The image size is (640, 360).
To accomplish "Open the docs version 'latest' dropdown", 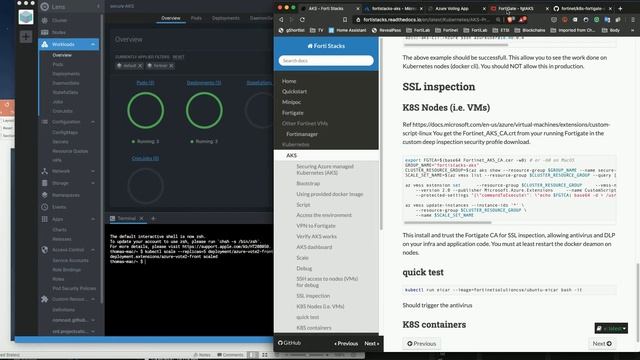I will pos(611,328).
